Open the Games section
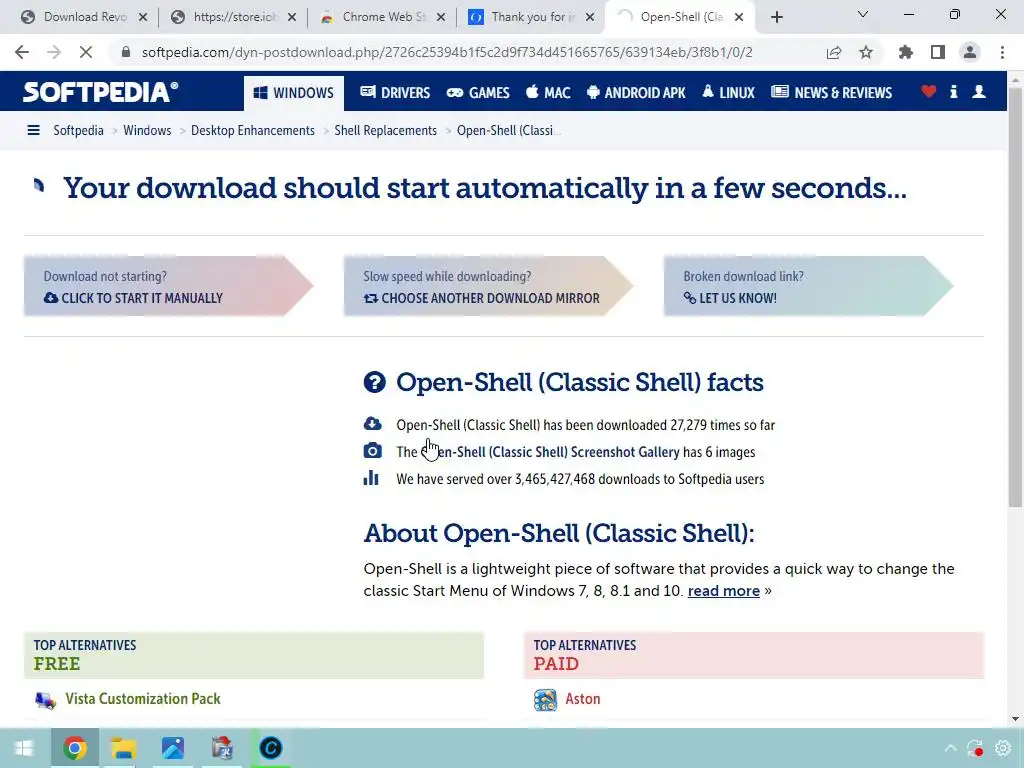Viewport: 1024px width, 768px height. (478, 93)
